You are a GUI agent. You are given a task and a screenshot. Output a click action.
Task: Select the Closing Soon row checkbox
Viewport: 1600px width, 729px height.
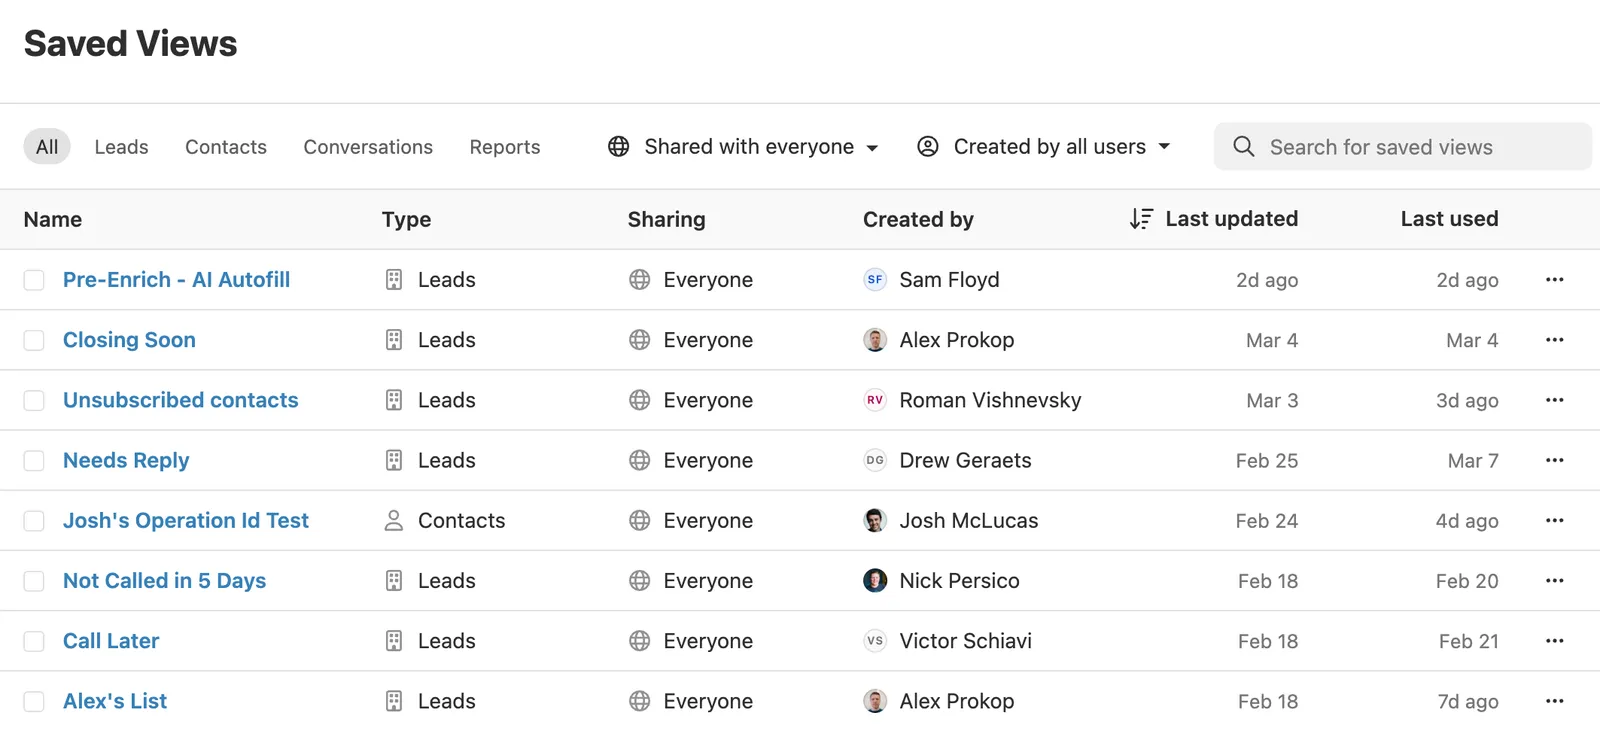[x=34, y=340]
